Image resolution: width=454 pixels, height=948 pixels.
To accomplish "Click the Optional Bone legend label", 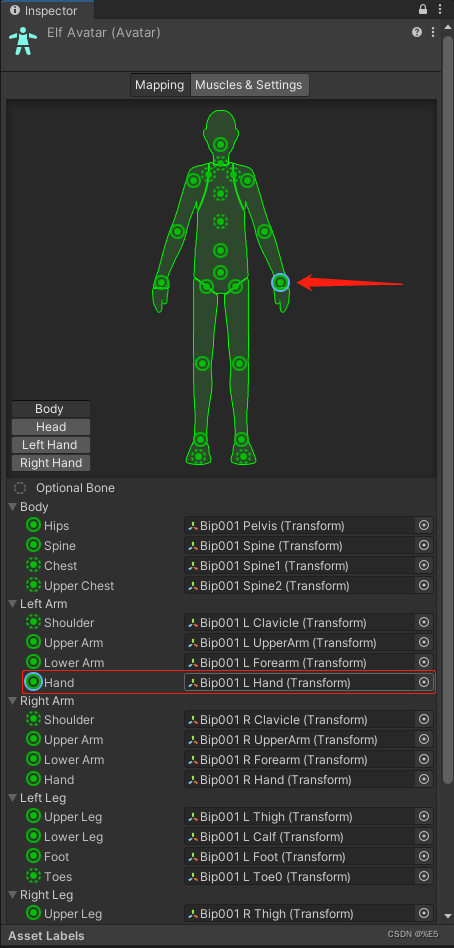I will [x=75, y=488].
